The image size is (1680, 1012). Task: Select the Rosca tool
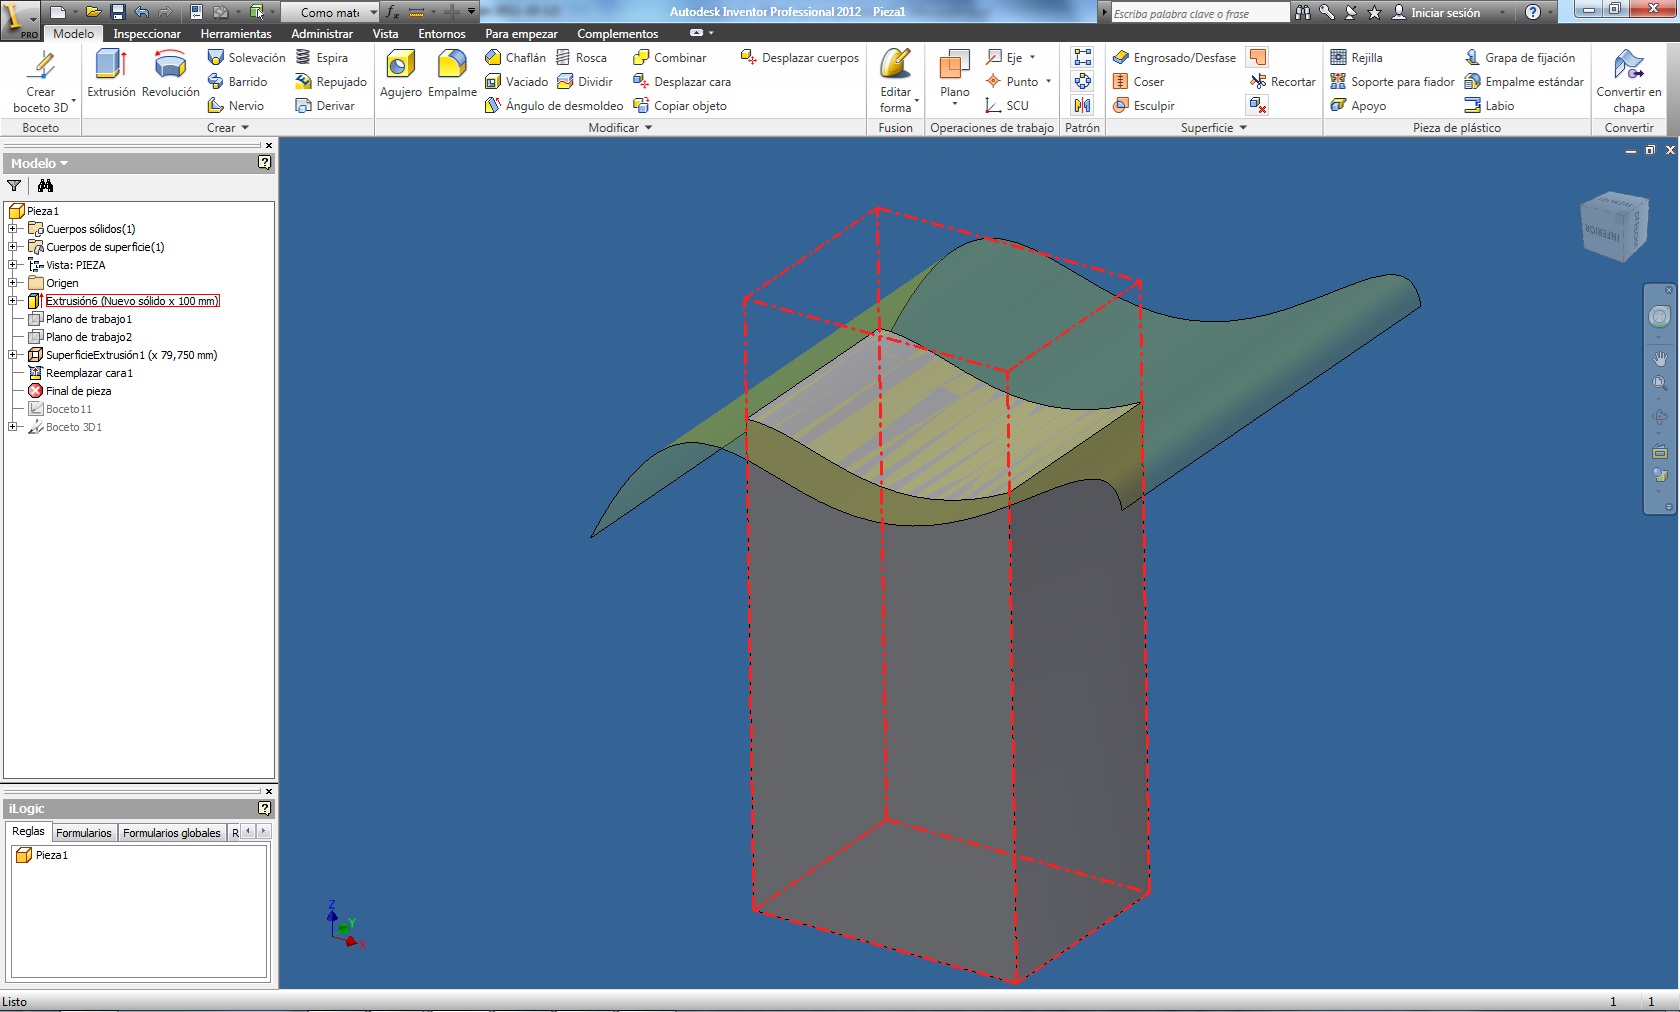tap(581, 58)
